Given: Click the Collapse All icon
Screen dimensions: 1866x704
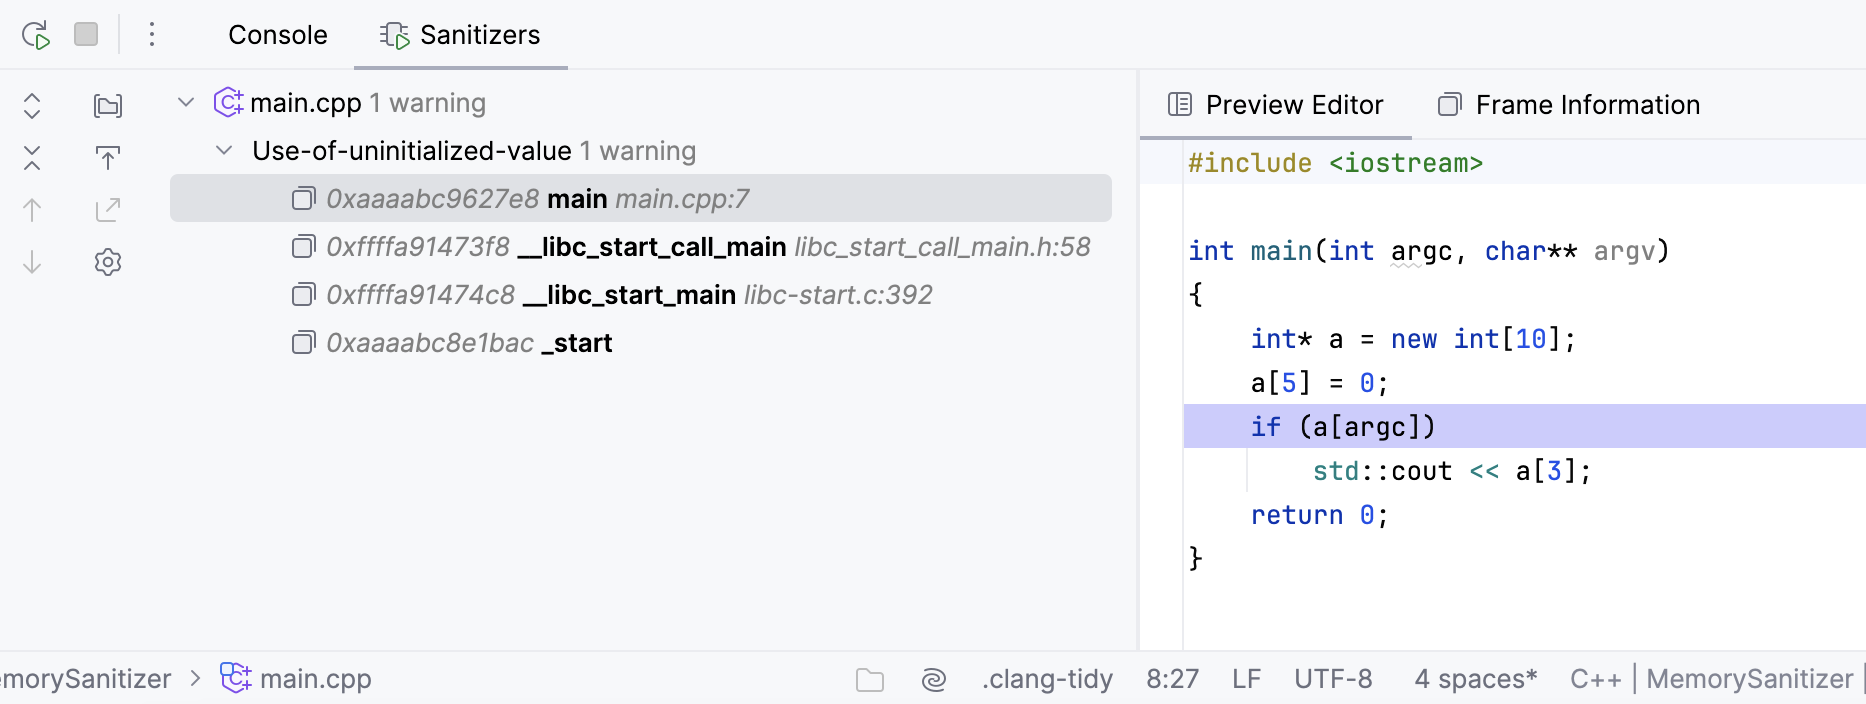Looking at the screenshot, I should pos(32,157).
